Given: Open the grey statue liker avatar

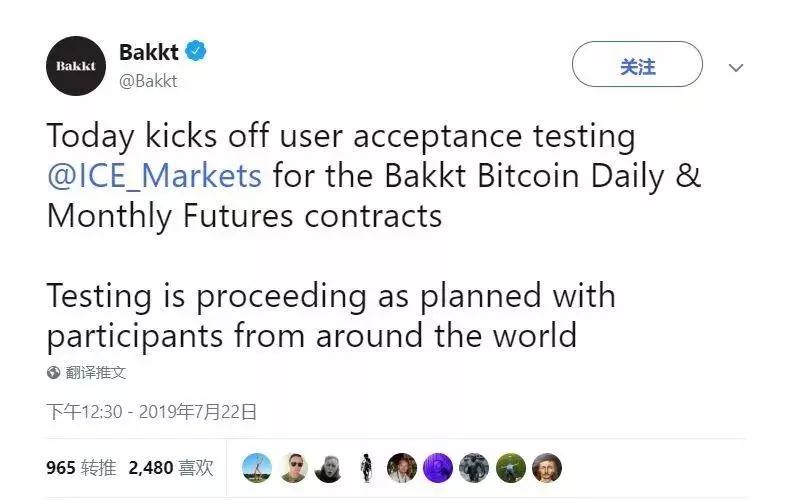Looking at the screenshot, I should [x=474, y=467].
